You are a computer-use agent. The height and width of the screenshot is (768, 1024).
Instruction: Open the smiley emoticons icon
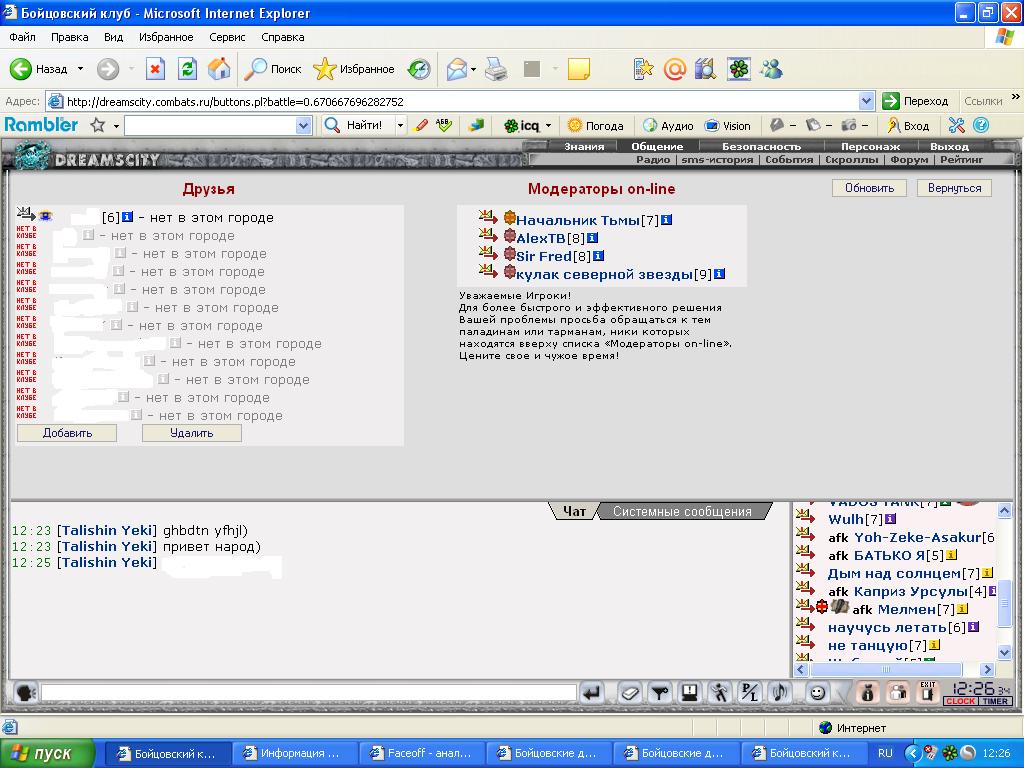pyautogui.click(x=818, y=692)
